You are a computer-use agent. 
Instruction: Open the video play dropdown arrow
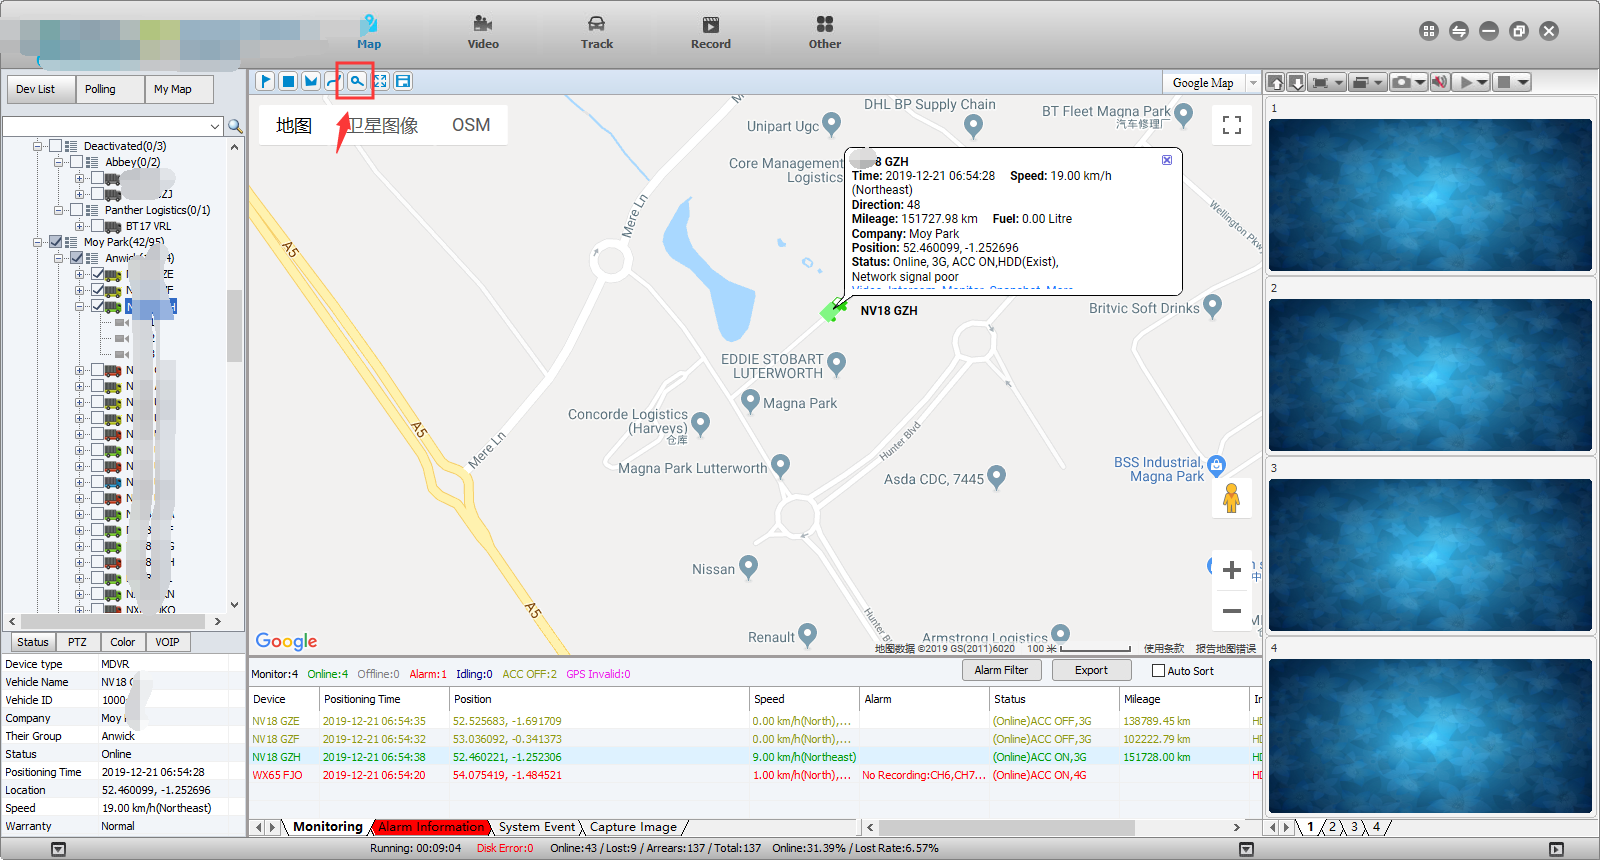click(1482, 82)
